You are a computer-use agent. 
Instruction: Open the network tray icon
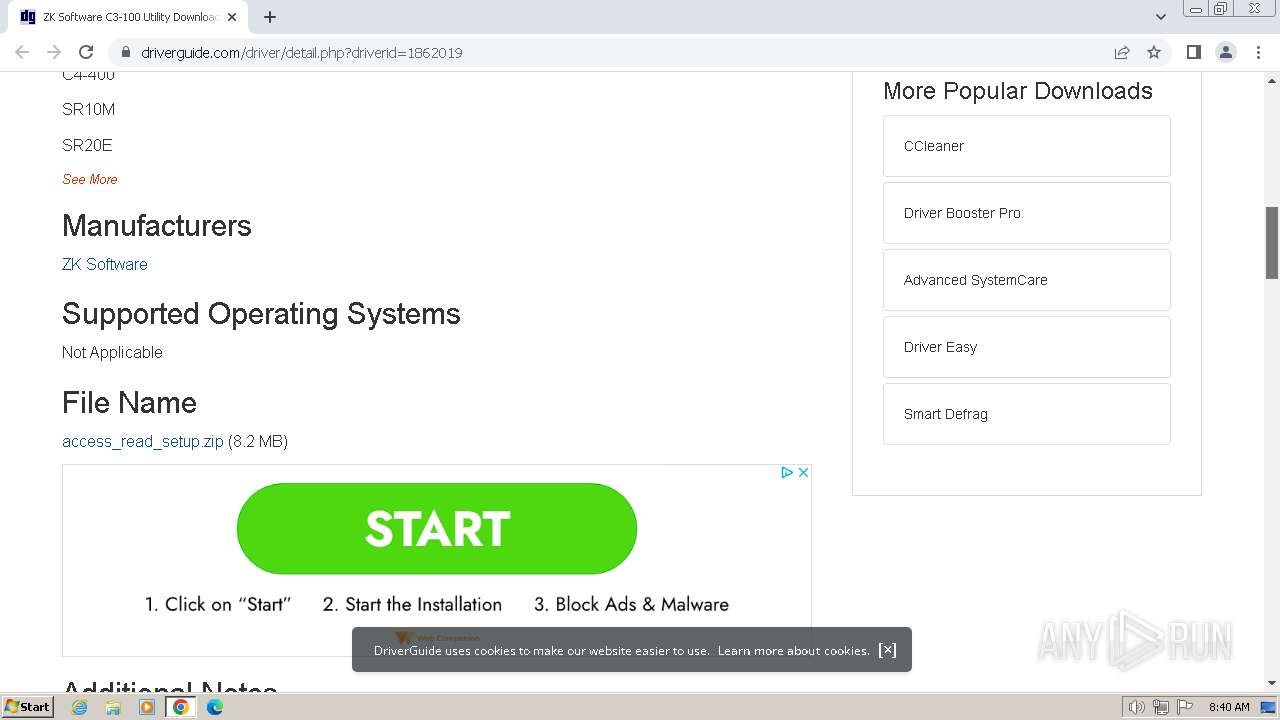coord(1161,707)
